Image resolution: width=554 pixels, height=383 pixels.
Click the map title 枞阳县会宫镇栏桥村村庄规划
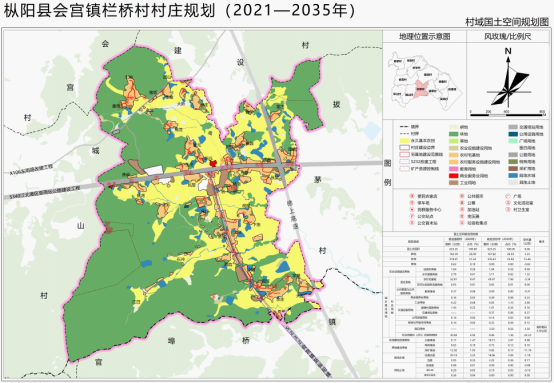coord(110,11)
